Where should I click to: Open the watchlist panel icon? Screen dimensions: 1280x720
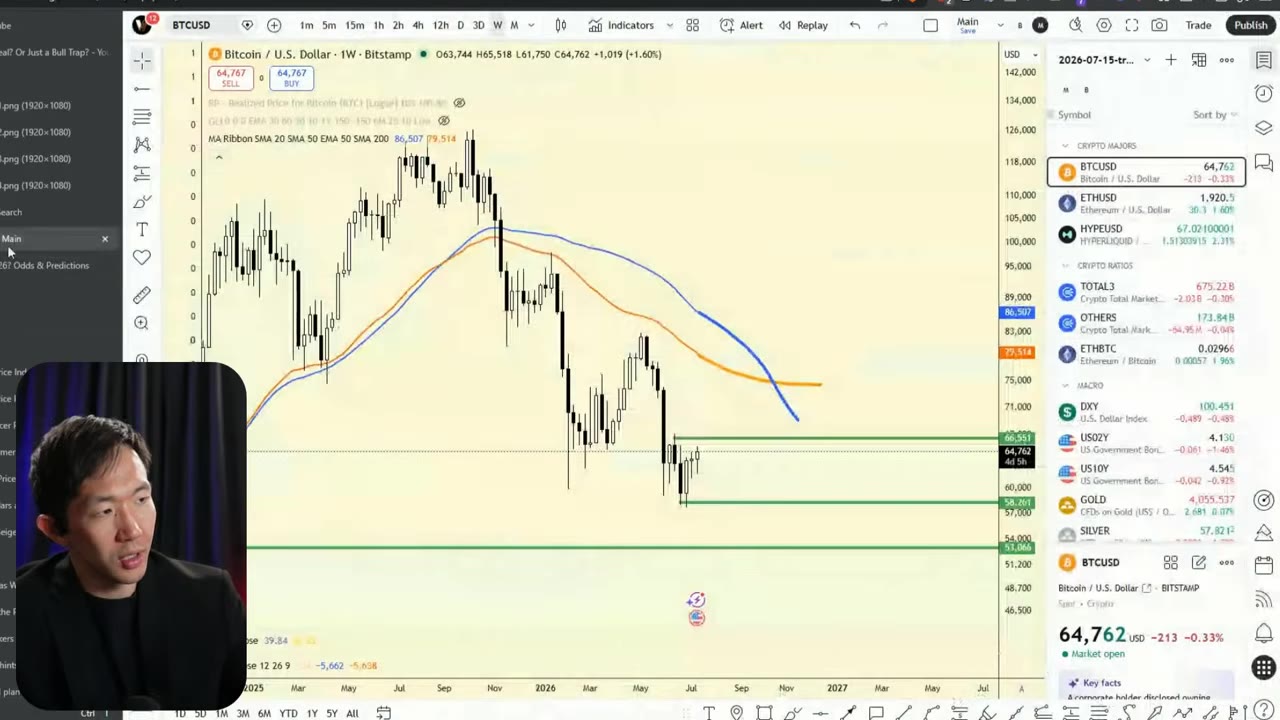click(x=1264, y=61)
